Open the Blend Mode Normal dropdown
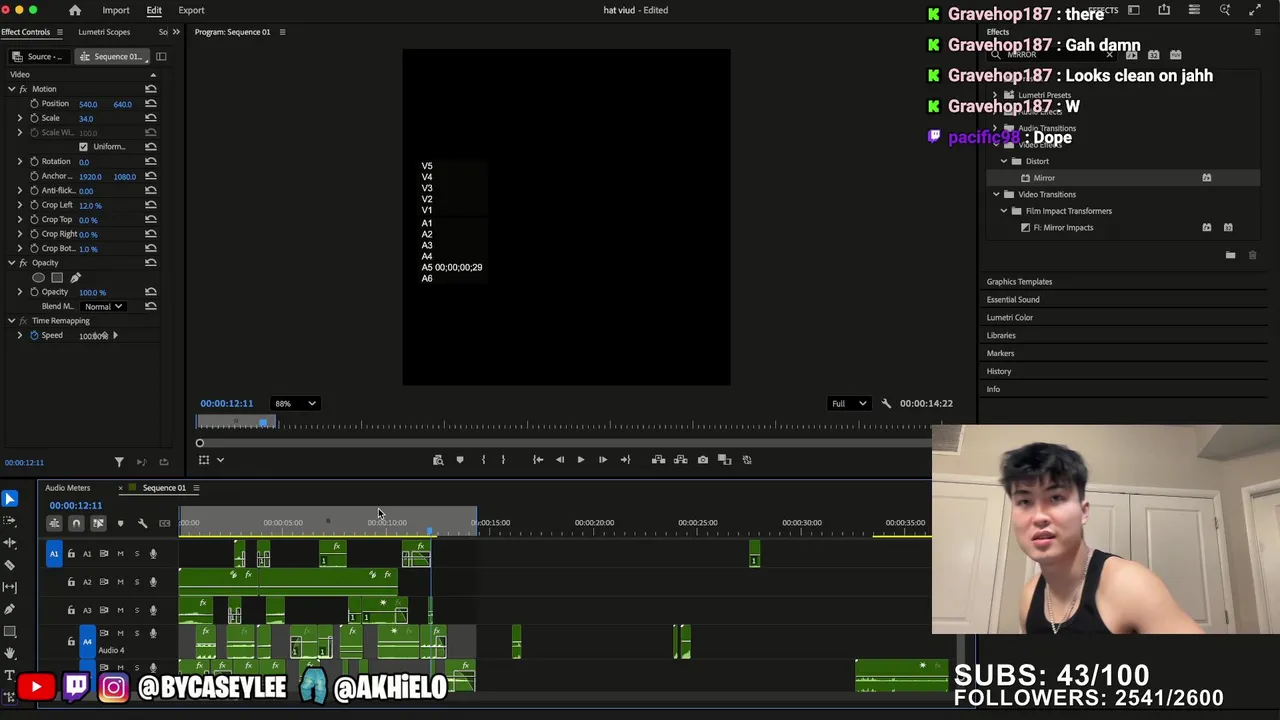 click(104, 306)
